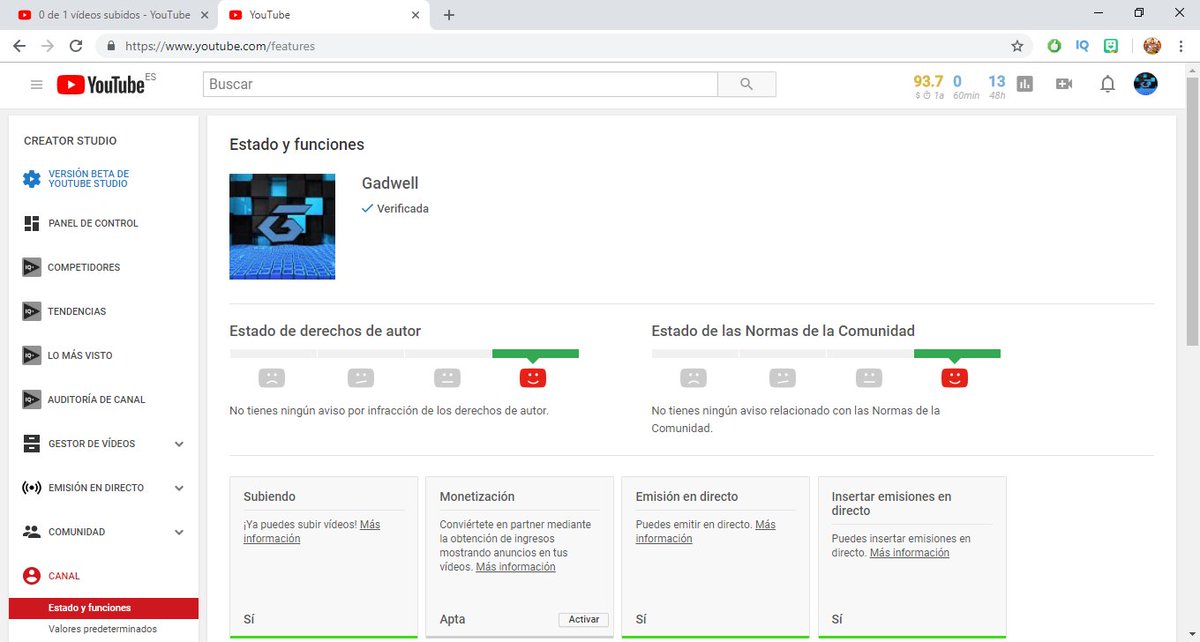Click the happy face under Normas de la Comunidad

click(955, 377)
